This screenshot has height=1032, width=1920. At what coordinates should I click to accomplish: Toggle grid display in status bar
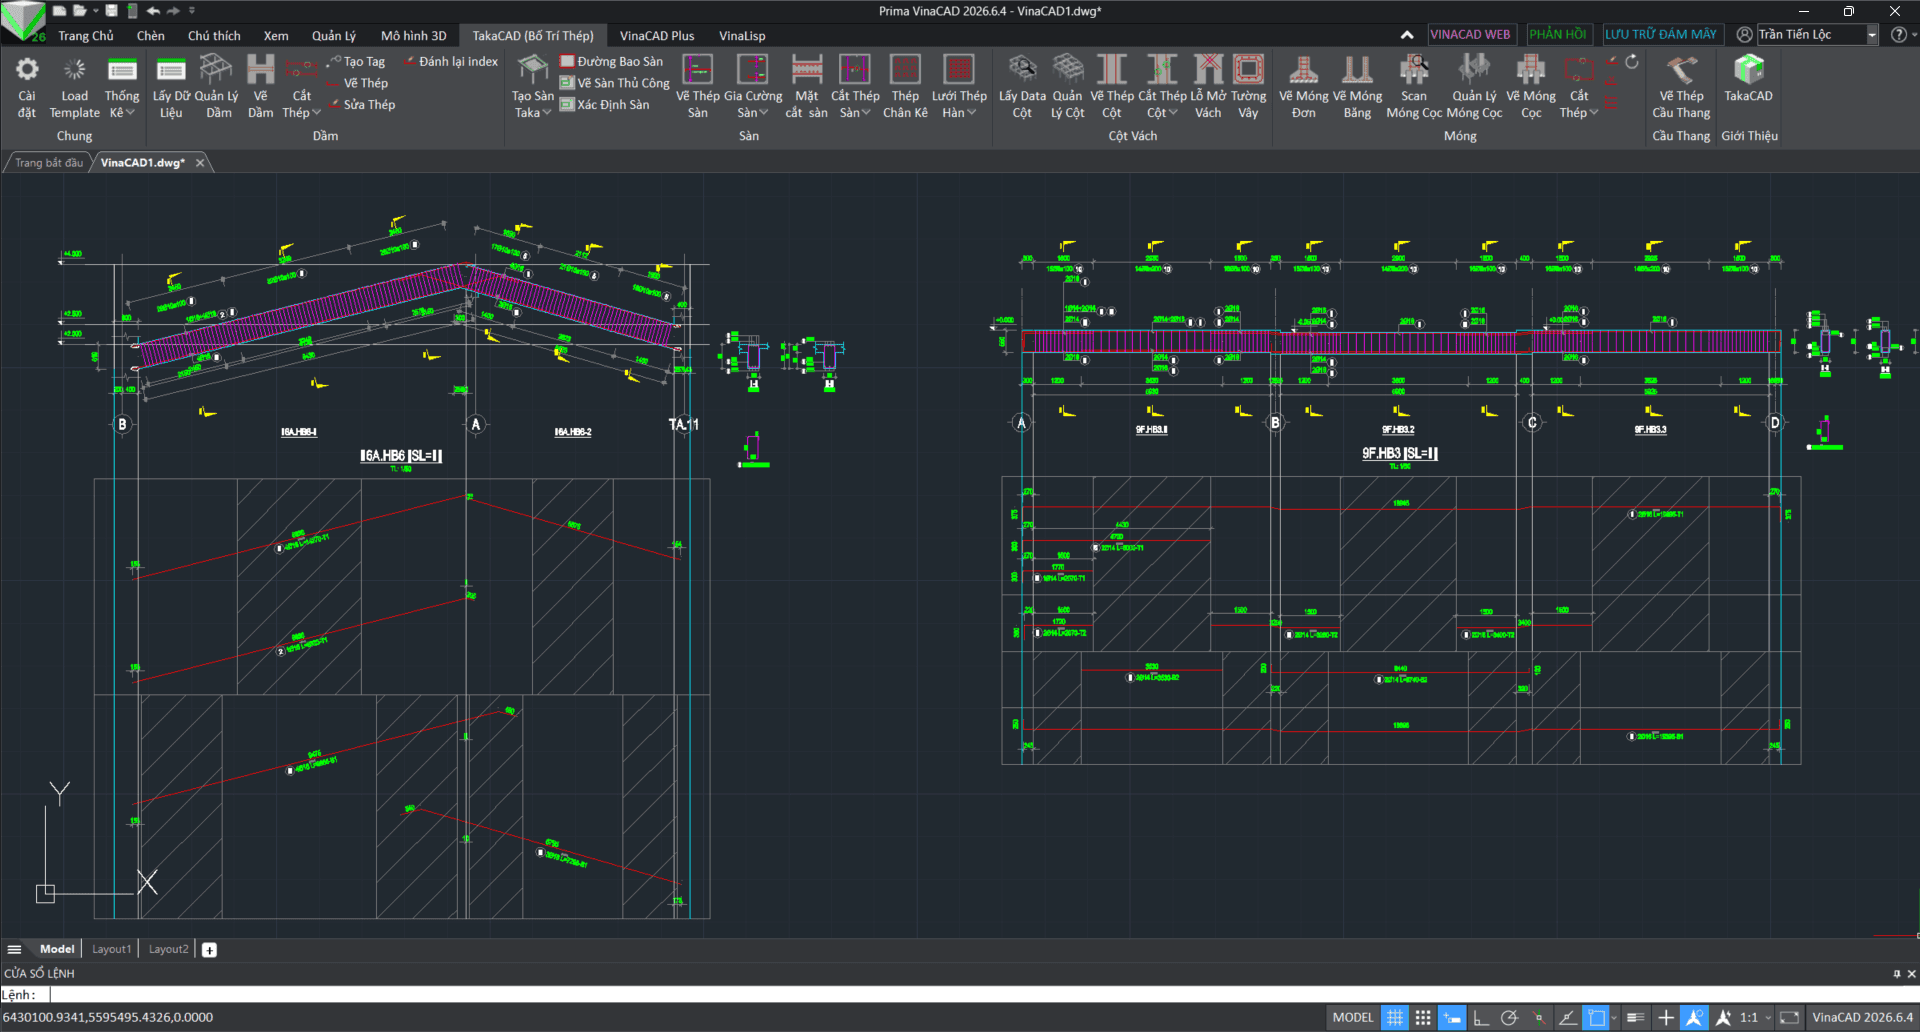click(1394, 1017)
